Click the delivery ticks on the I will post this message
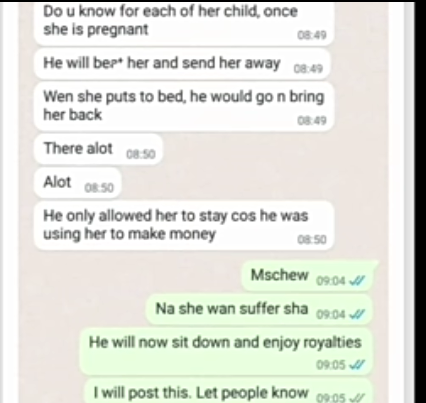Image resolution: width=426 pixels, height=403 pixels. 357,397
